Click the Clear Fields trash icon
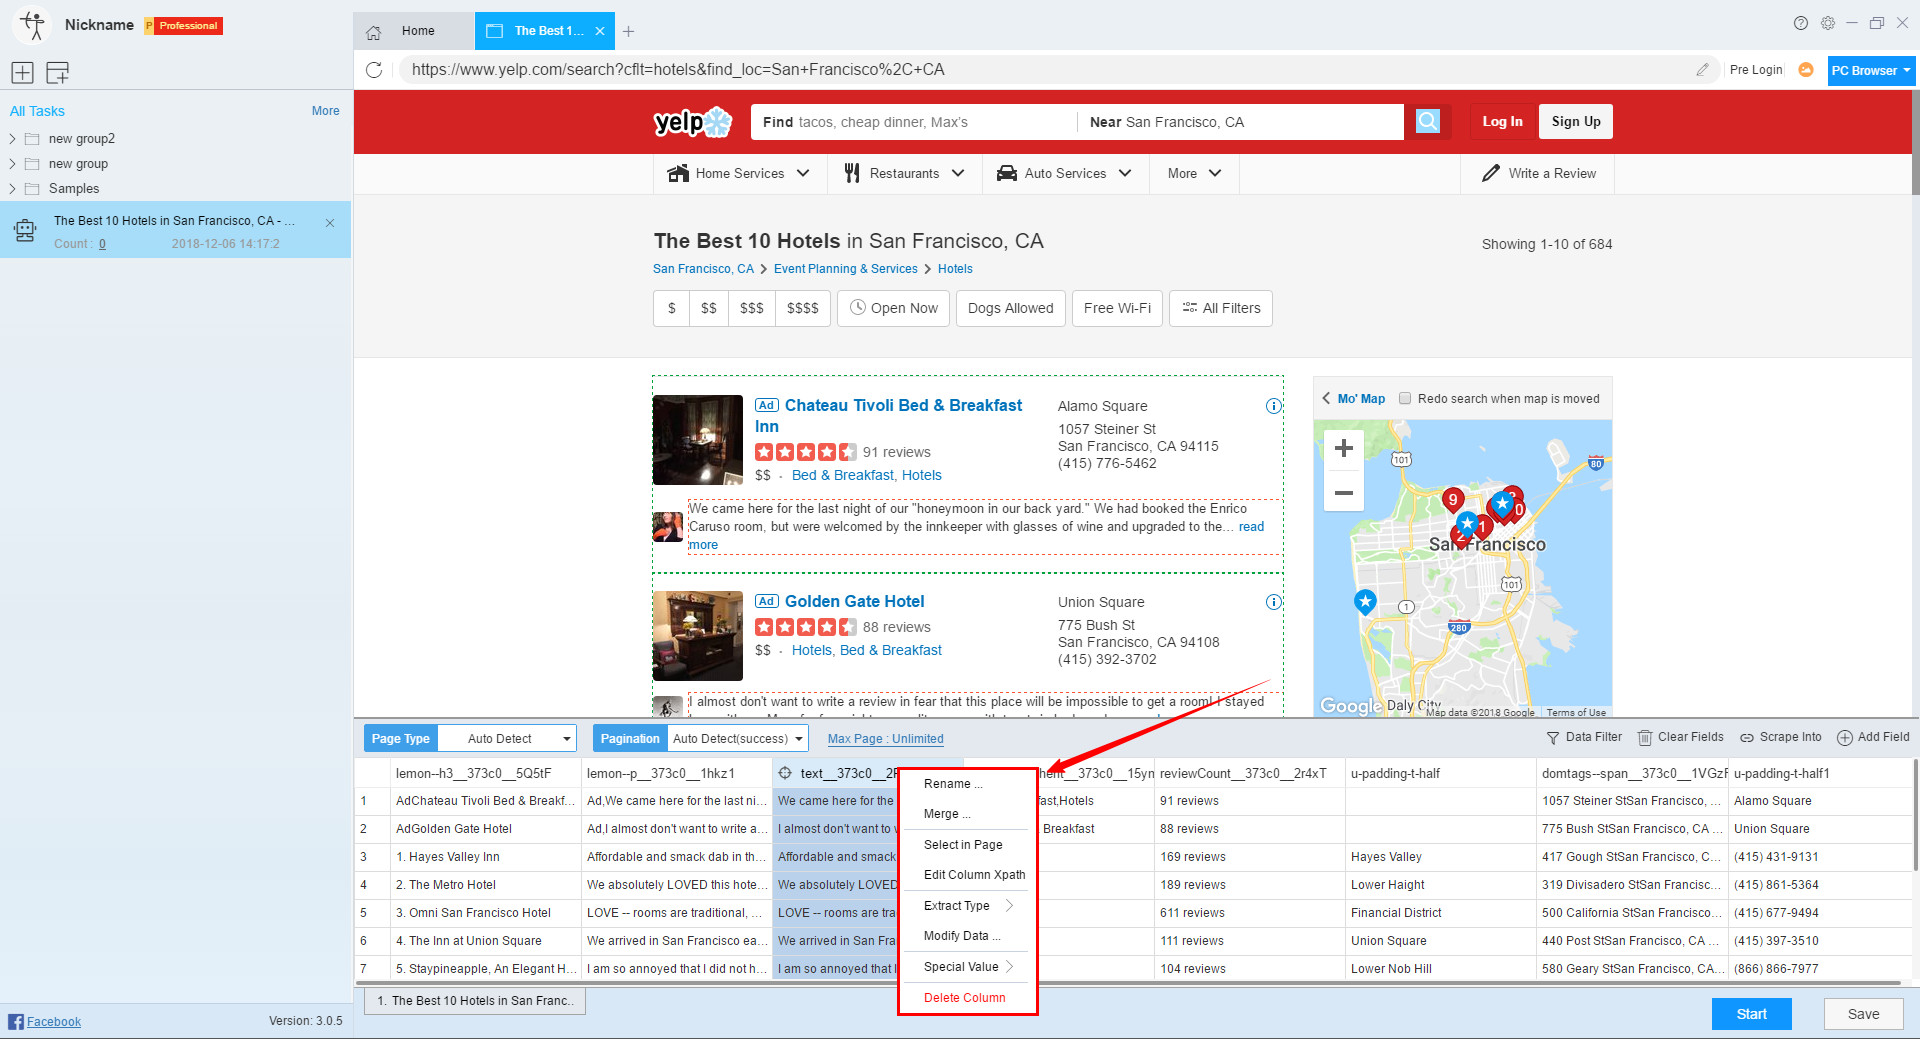 (x=1645, y=738)
